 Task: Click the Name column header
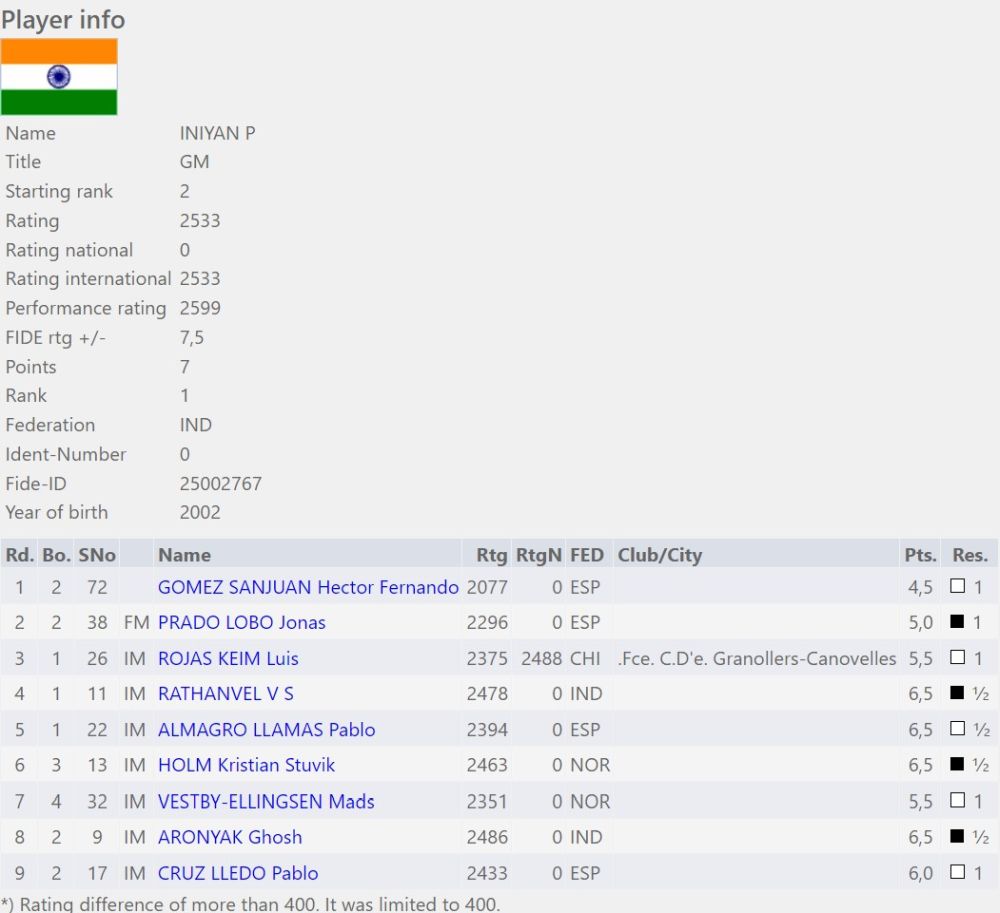(x=184, y=555)
